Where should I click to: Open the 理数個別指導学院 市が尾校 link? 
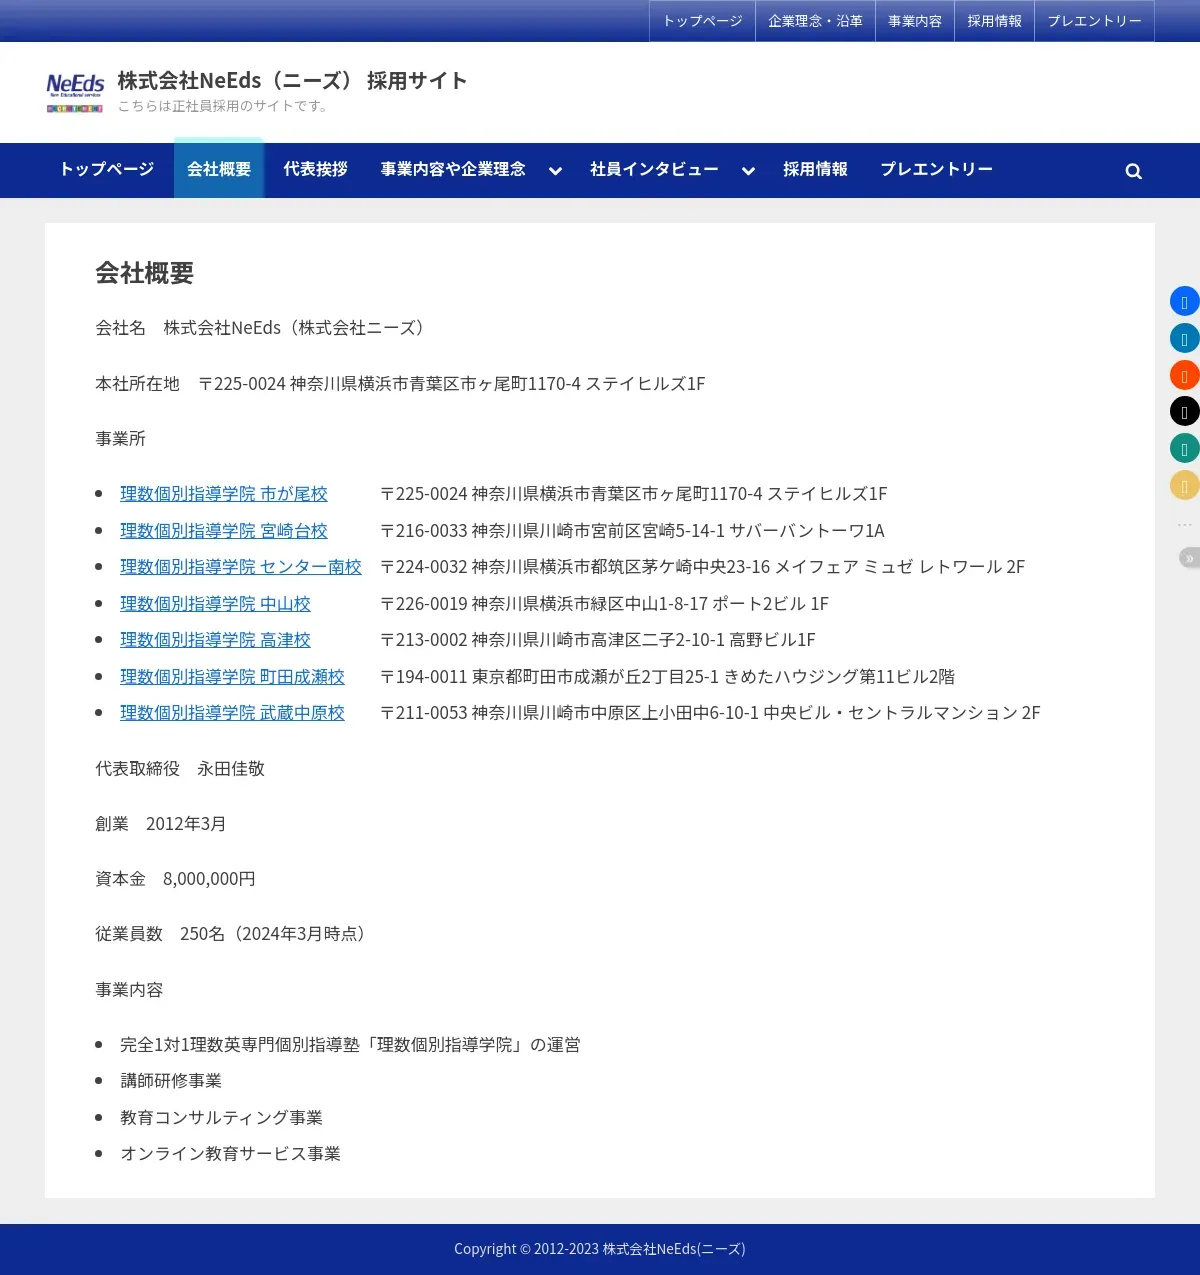coord(224,494)
